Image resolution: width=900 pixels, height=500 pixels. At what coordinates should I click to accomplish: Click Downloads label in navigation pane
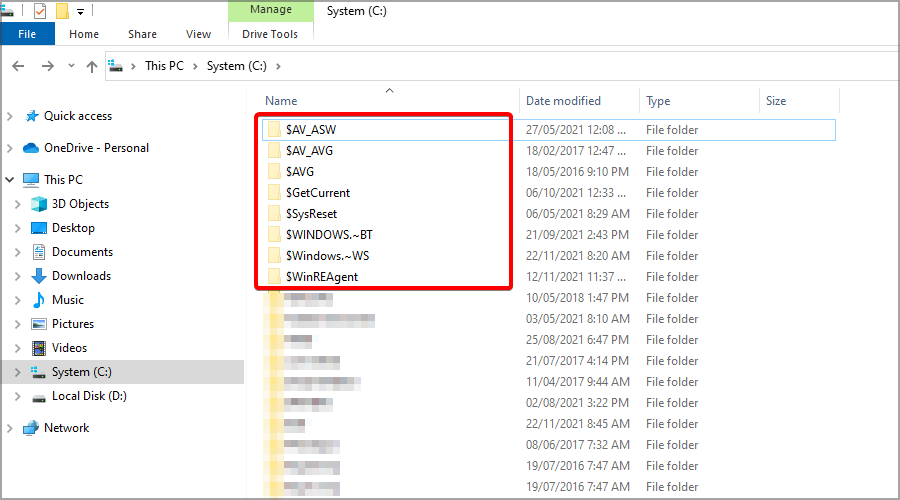82,276
